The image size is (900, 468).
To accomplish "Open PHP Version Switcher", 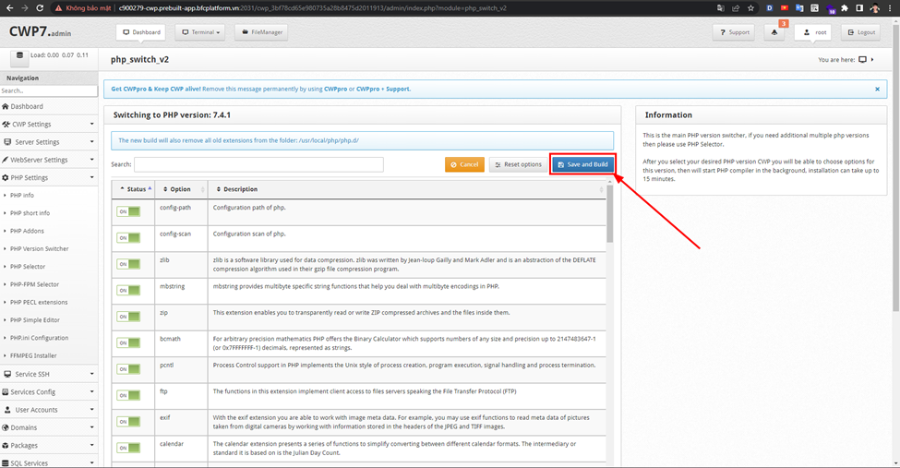I will click(39, 249).
